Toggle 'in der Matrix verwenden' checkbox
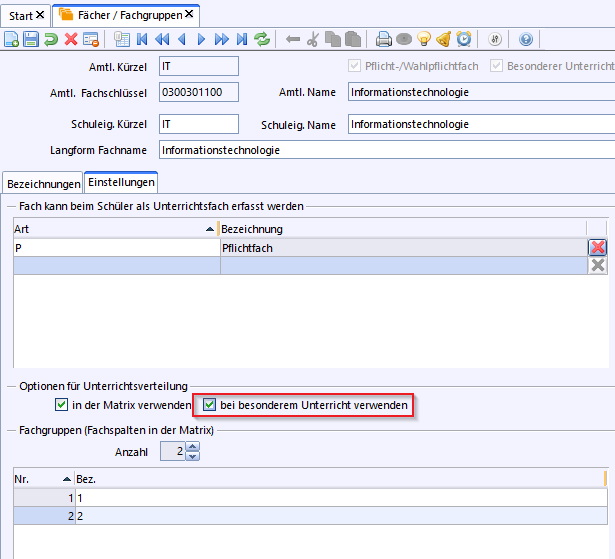 point(62,404)
